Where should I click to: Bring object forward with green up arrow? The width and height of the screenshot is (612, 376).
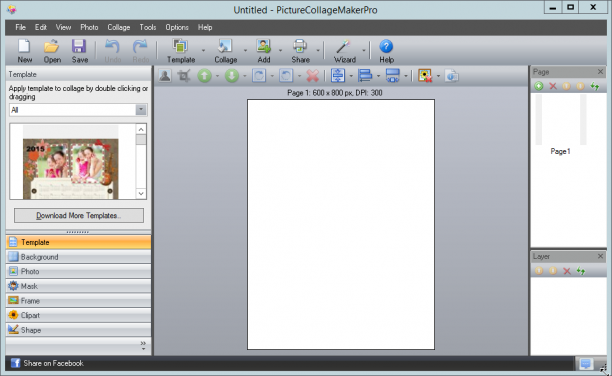click(204, 75)
